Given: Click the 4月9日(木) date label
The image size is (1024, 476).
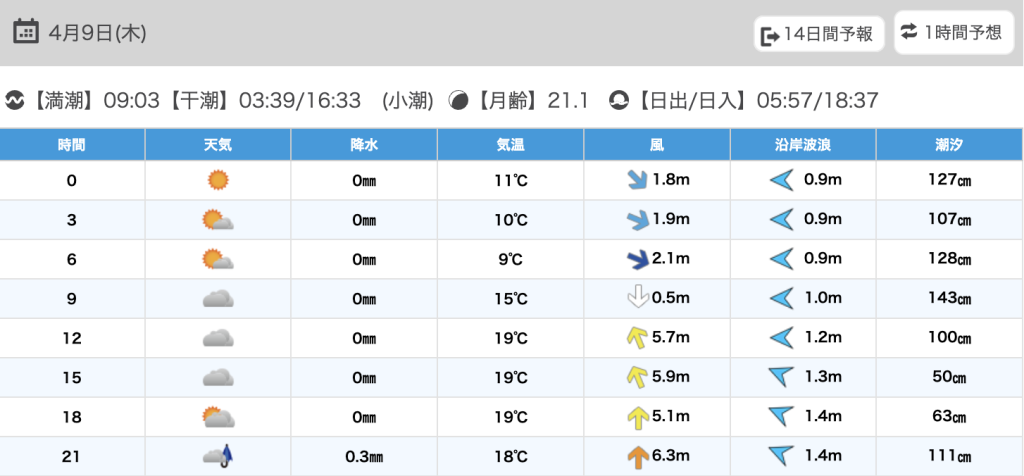Looking at the screenshot, I should point(97,33).
